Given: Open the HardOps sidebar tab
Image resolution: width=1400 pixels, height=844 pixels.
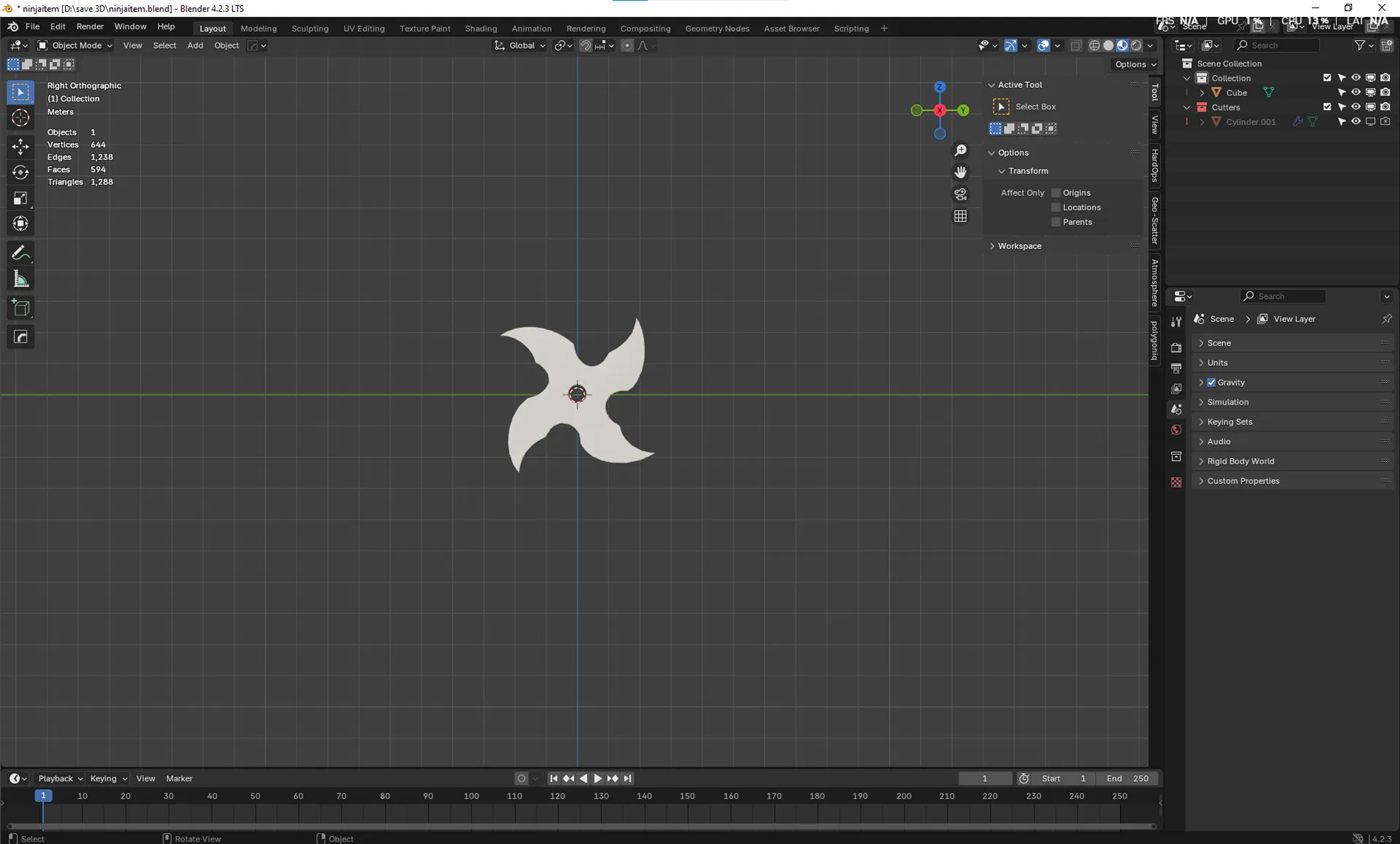Looking at the screenshot, I should pyautogui.click(x=1154, y=165).
